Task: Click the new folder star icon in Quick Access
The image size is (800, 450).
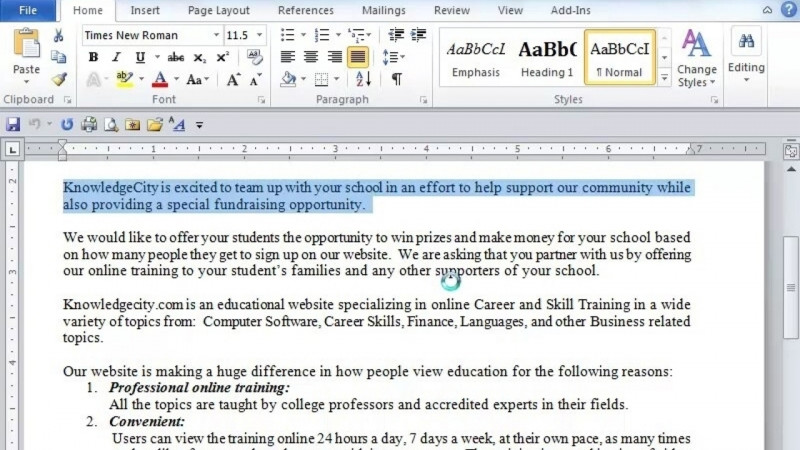Action: (x=133, y=124)
